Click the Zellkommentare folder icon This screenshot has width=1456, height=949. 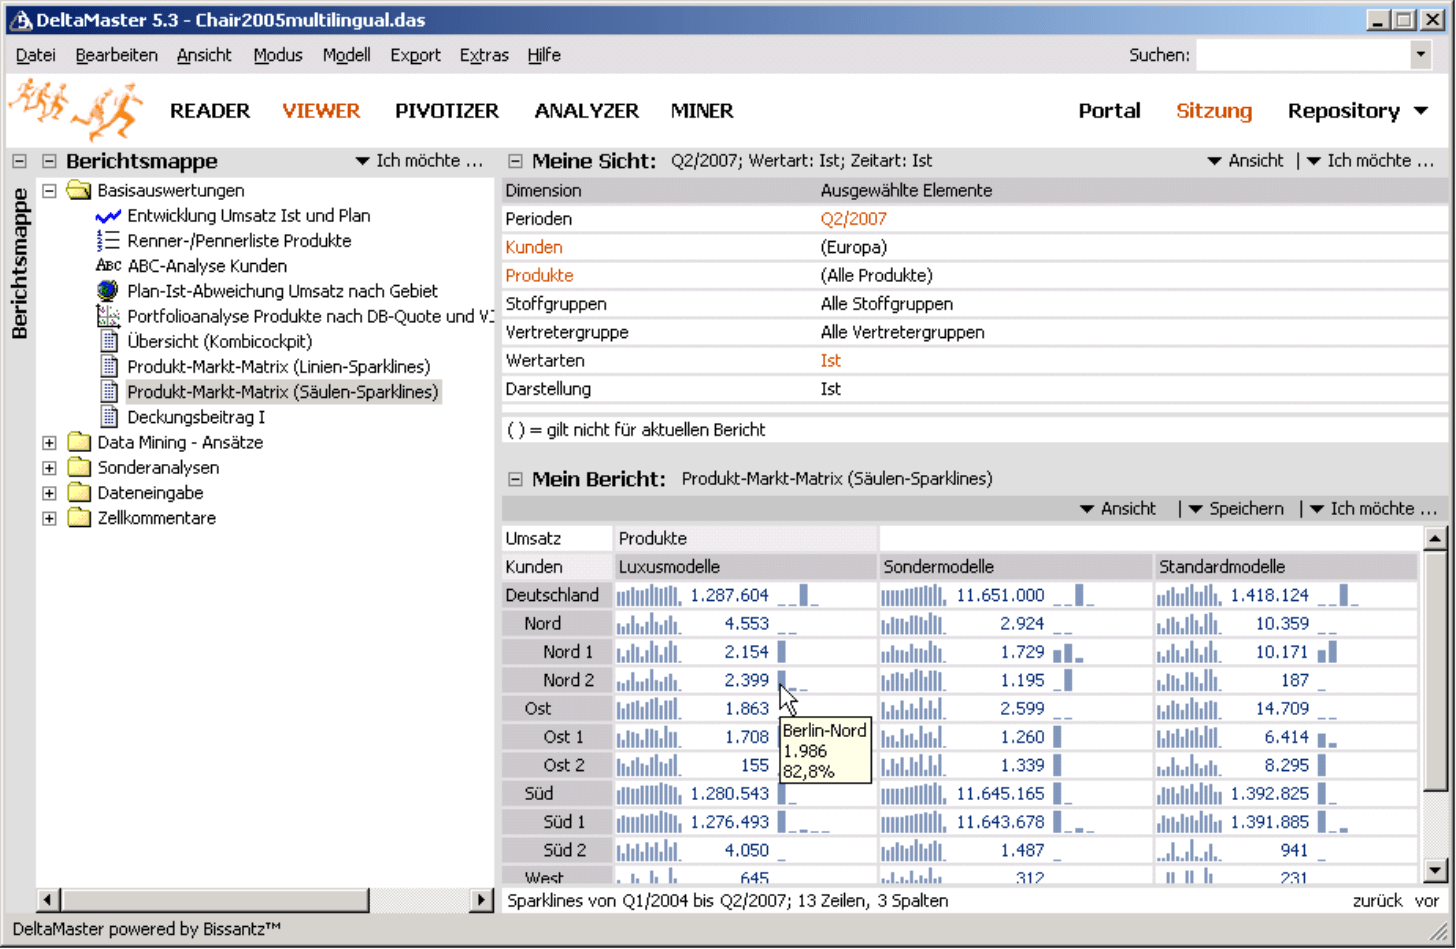coord(79,518)
